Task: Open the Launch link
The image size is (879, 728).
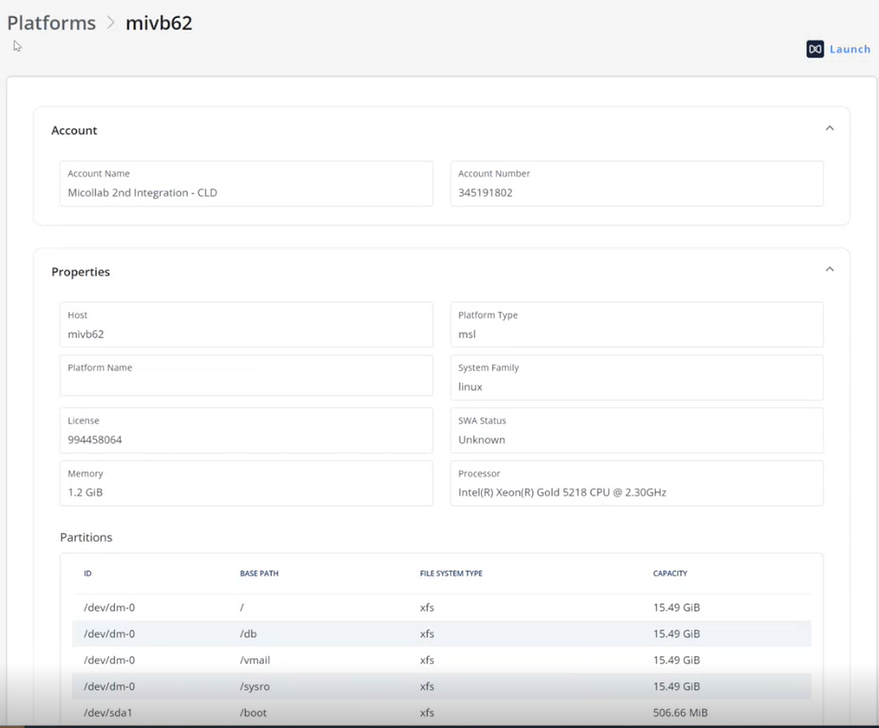Action: click(x=850, y=49)
